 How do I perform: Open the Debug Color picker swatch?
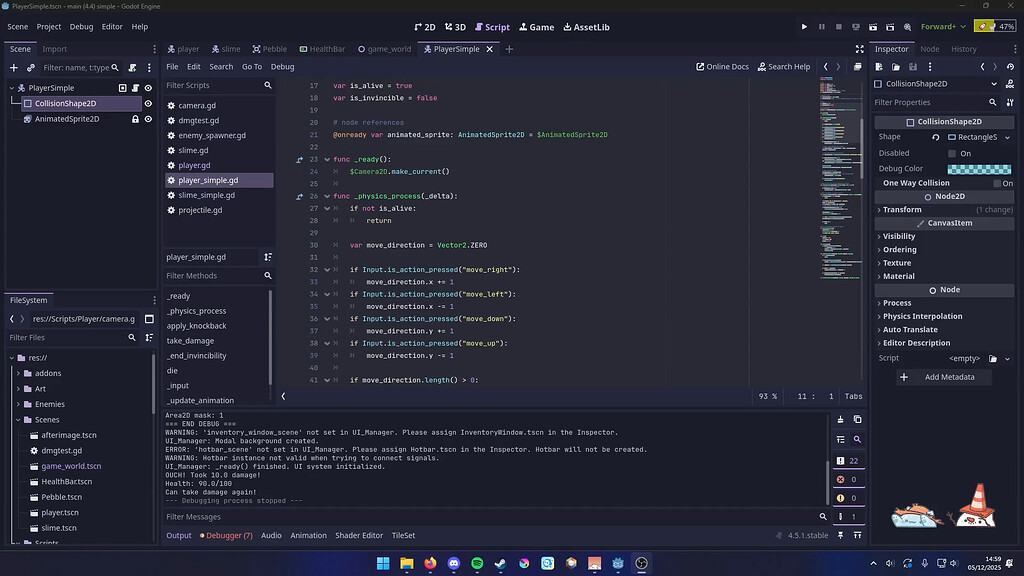[979, 168]
